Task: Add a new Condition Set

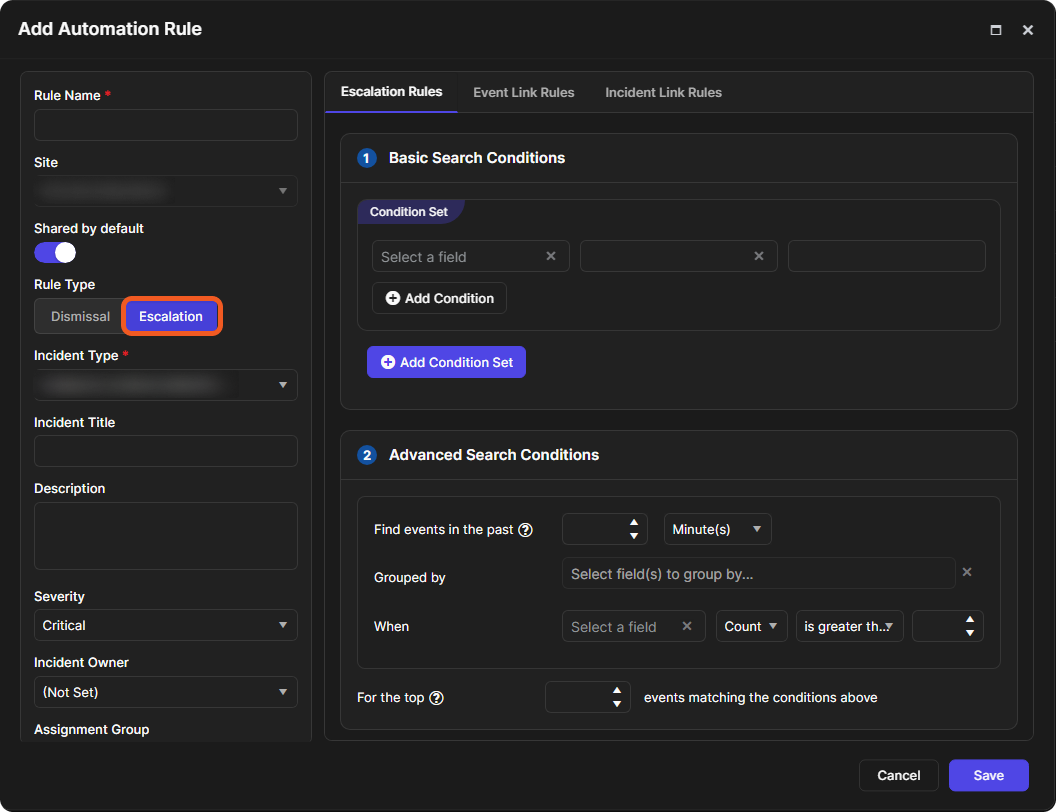Action: click(x=447, y=362)
